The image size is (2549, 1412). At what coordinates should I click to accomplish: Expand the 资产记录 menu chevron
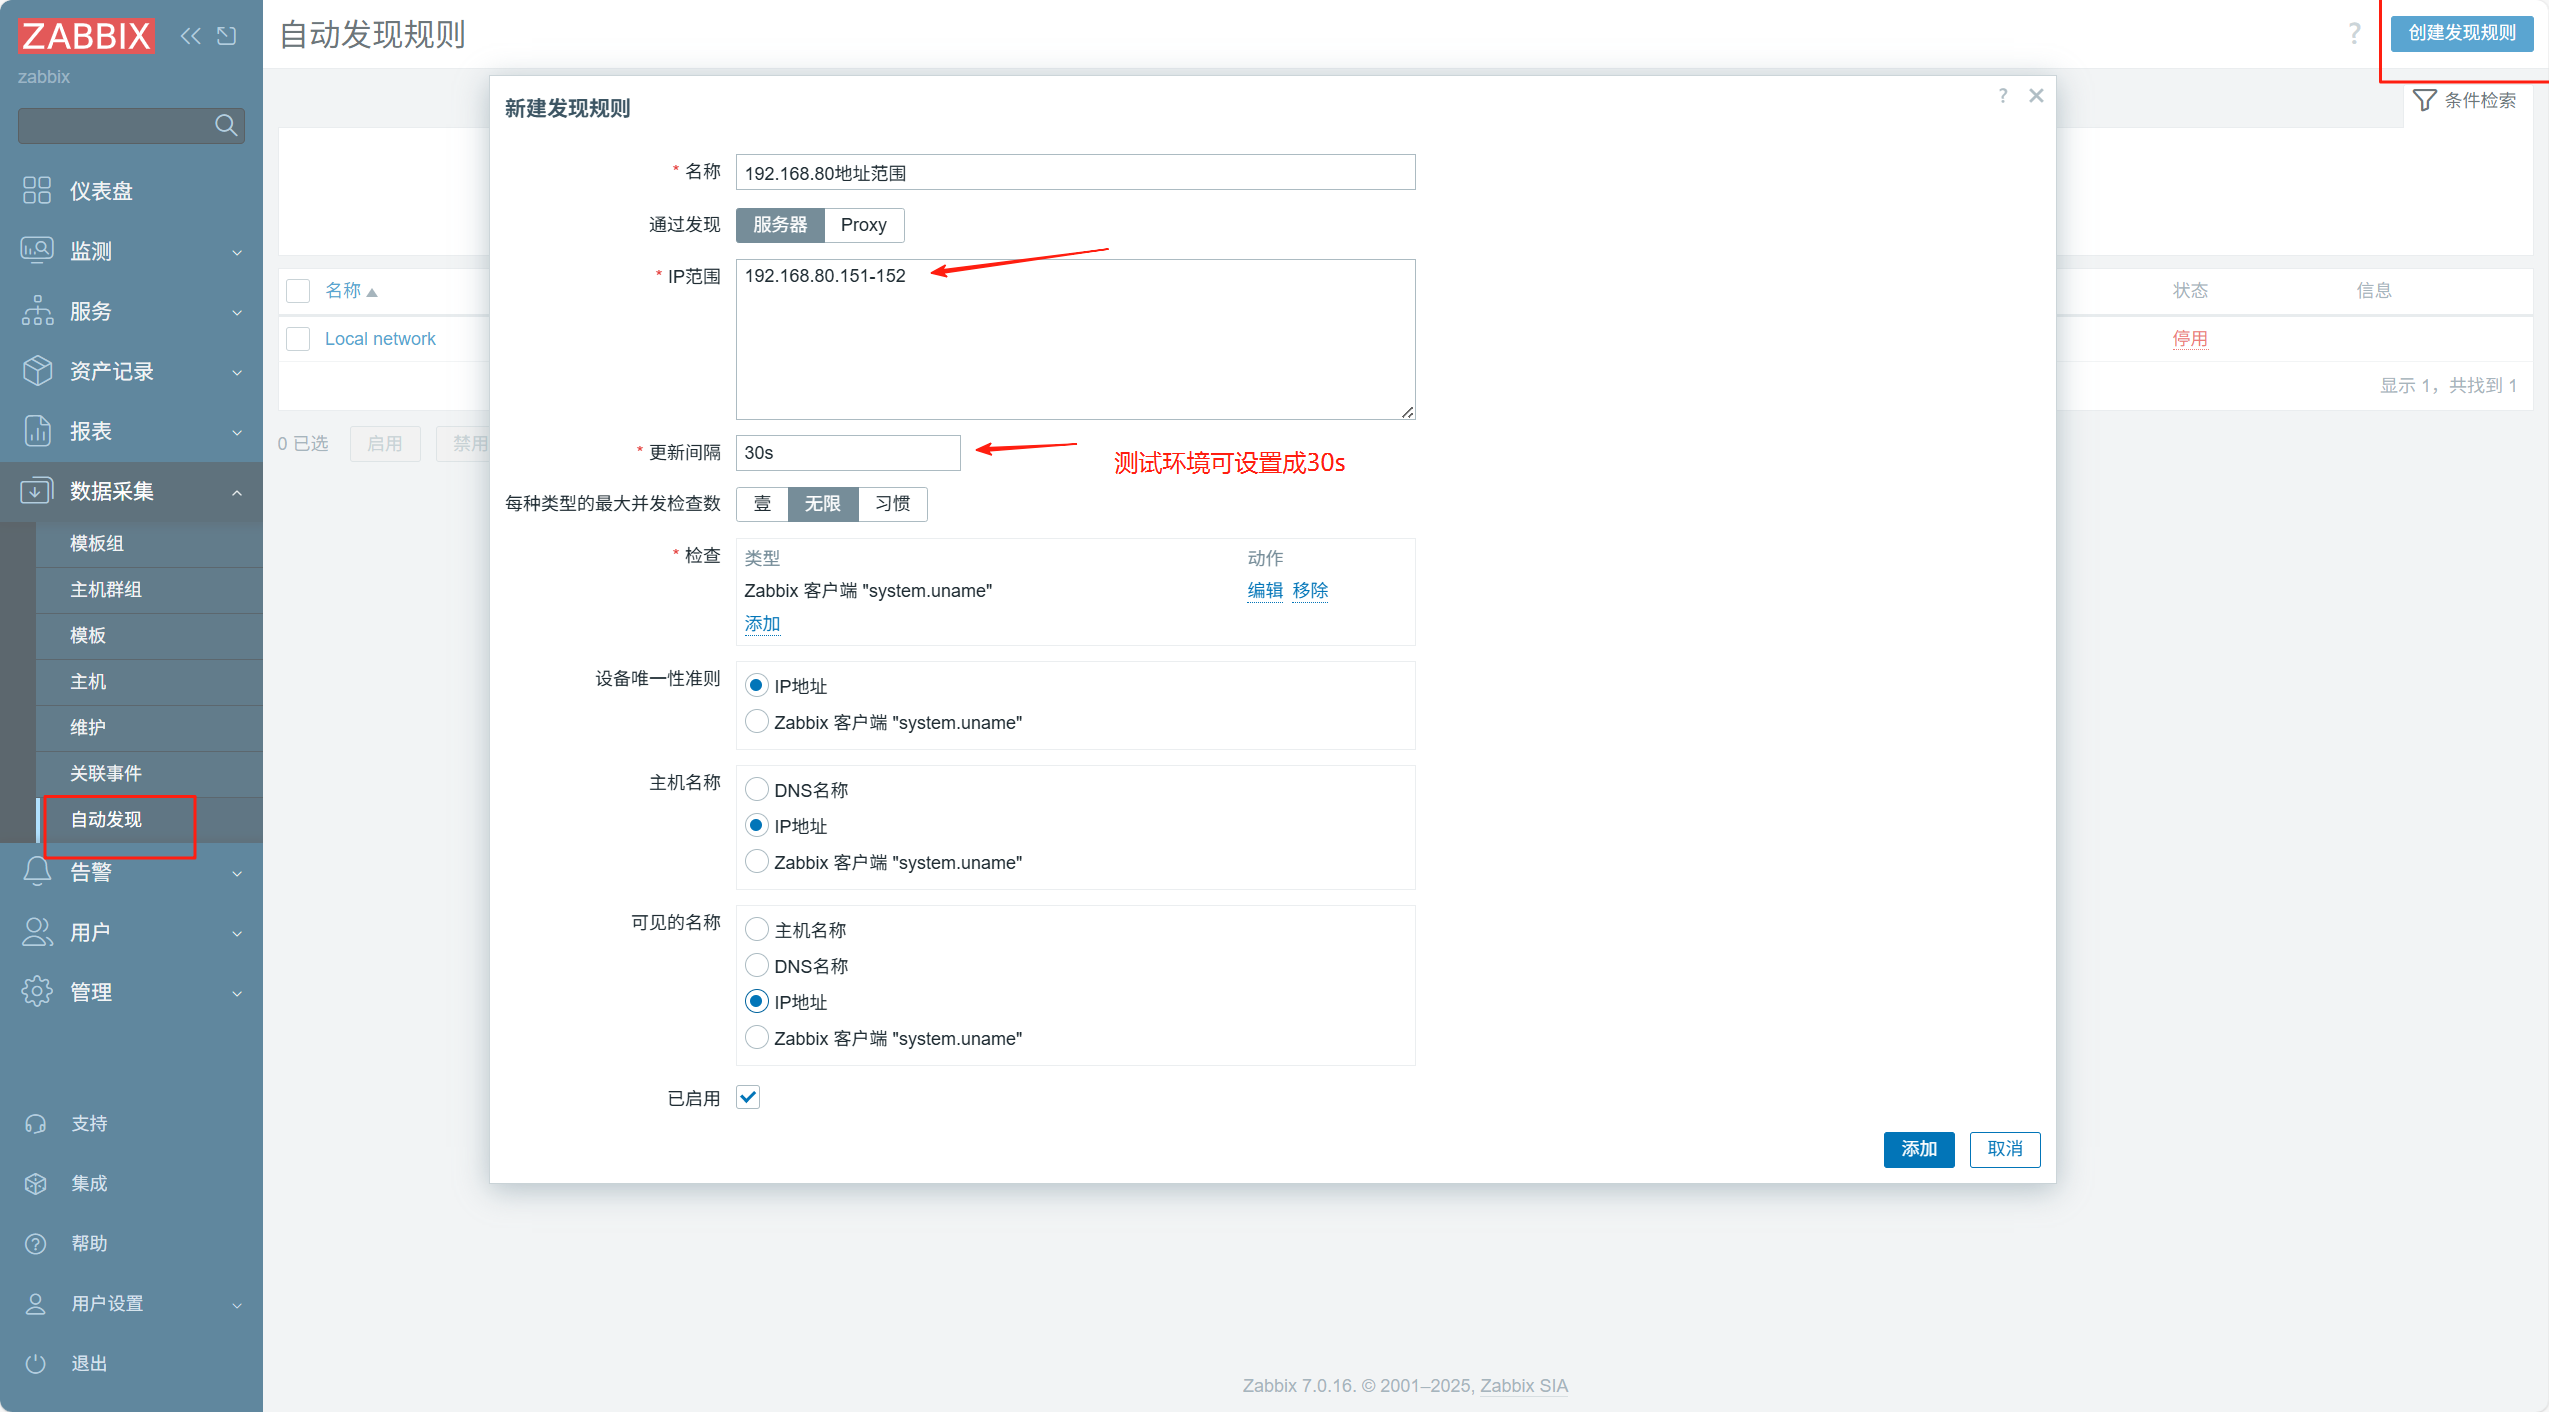[237, 372]
